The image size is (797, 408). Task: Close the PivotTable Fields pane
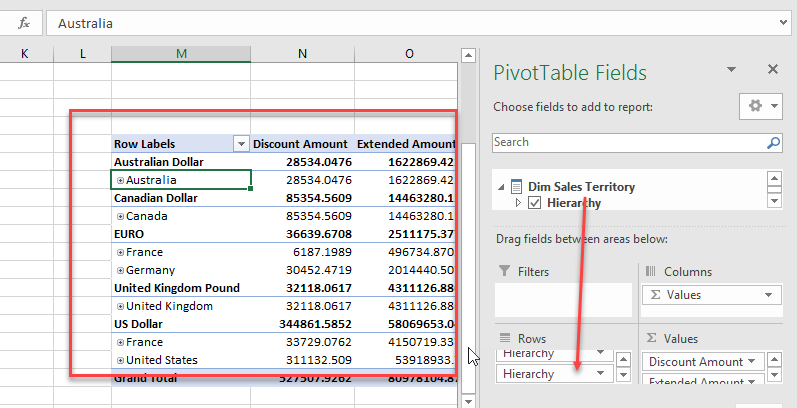pos(772,70)
